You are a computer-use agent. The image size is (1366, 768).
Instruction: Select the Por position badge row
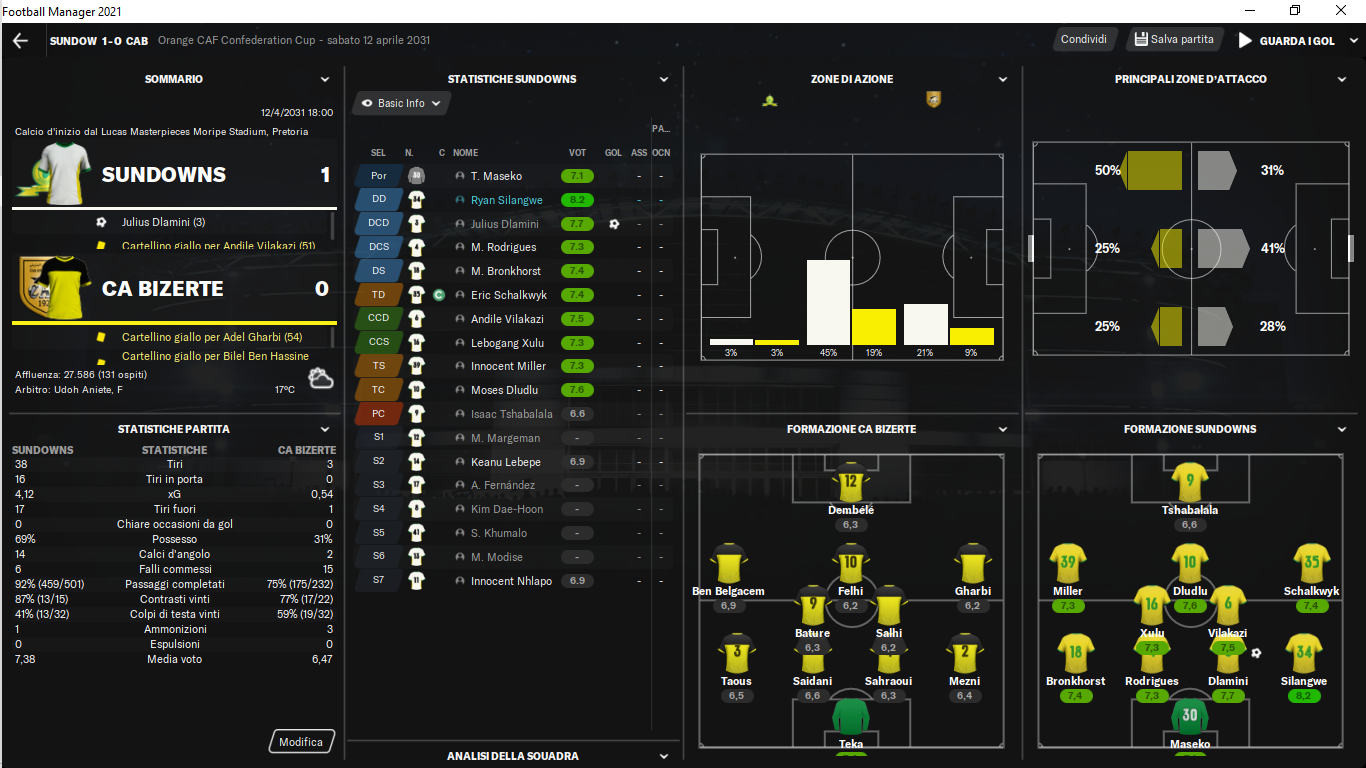click(379, 176)
